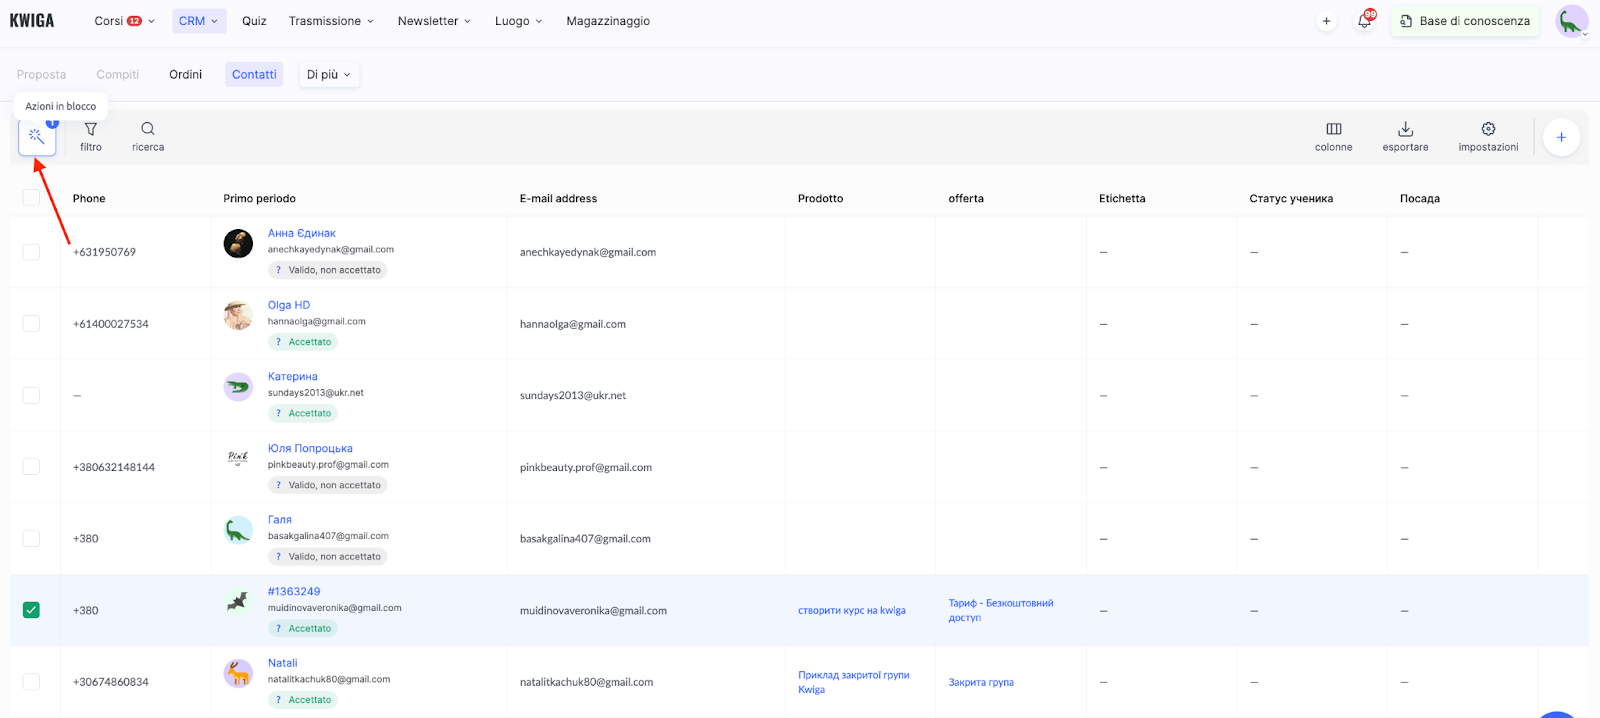Click the question mark on Olga HD's Accettato badge
Image resolution: width=1600 pixels, height=718 pixels.
pos(278,342)
